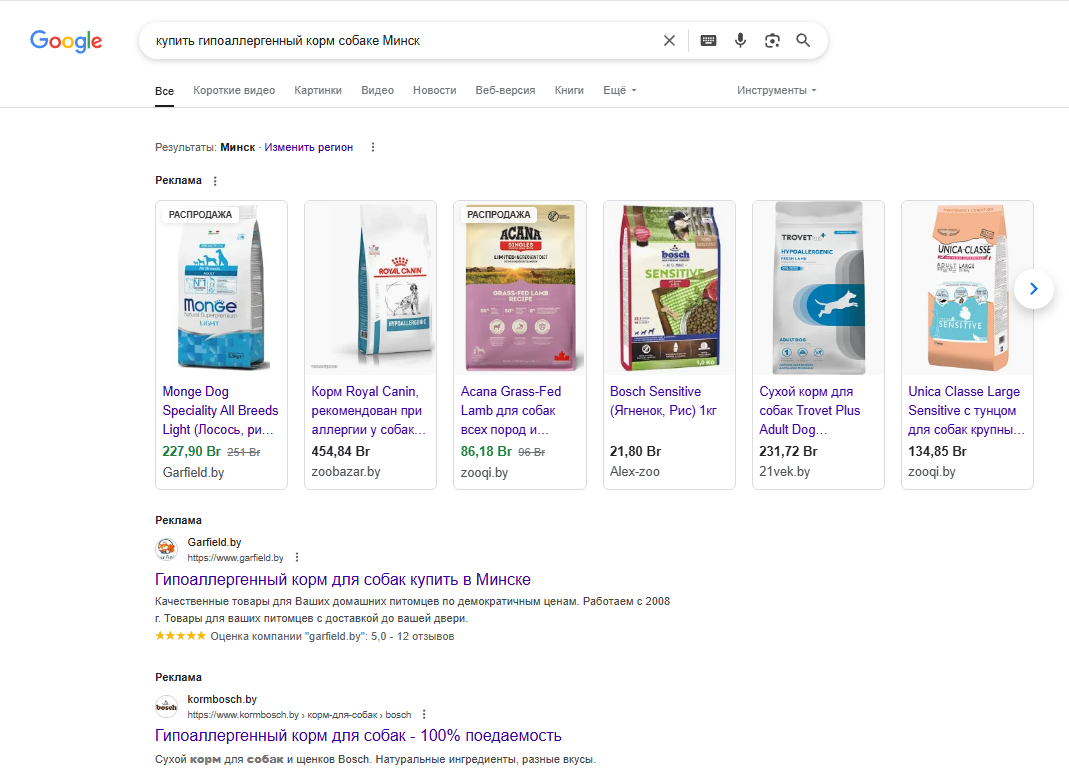Screen dimensions: 1069x782
Task: Switch to Видео tab
Action: pyautogui.click(x=378, y=90)
